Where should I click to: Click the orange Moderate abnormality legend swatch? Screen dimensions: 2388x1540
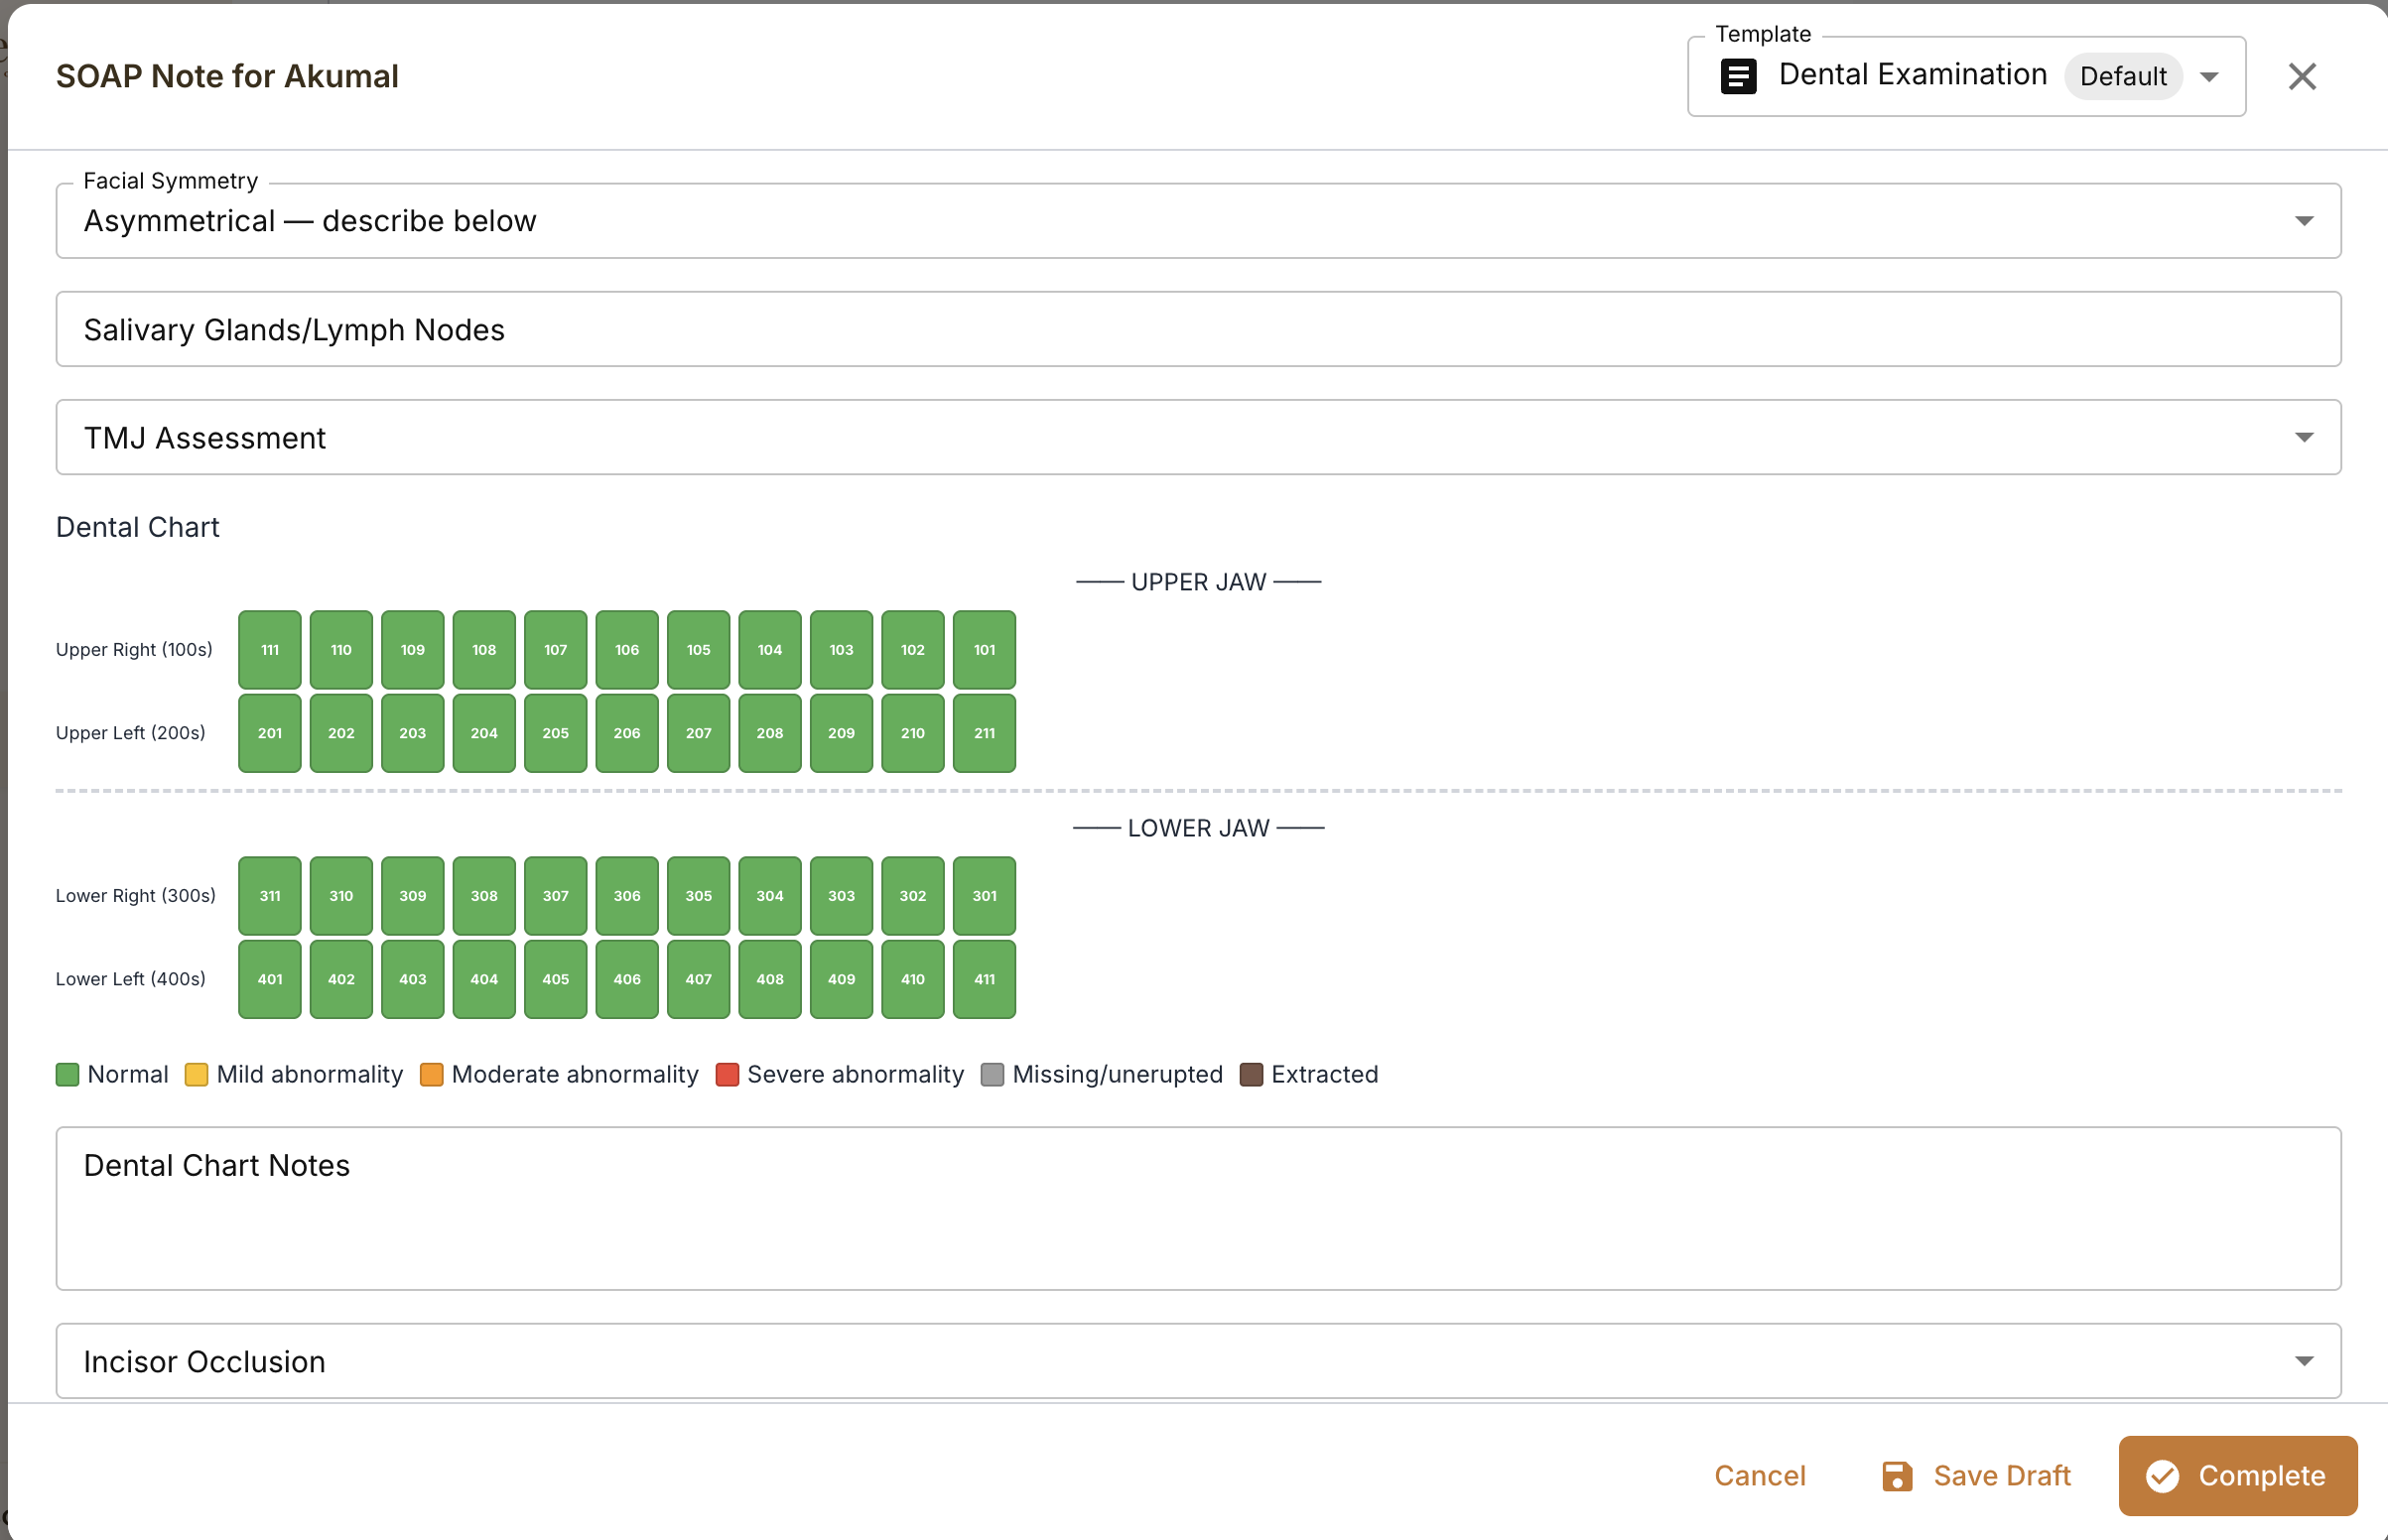(431, 1075)
